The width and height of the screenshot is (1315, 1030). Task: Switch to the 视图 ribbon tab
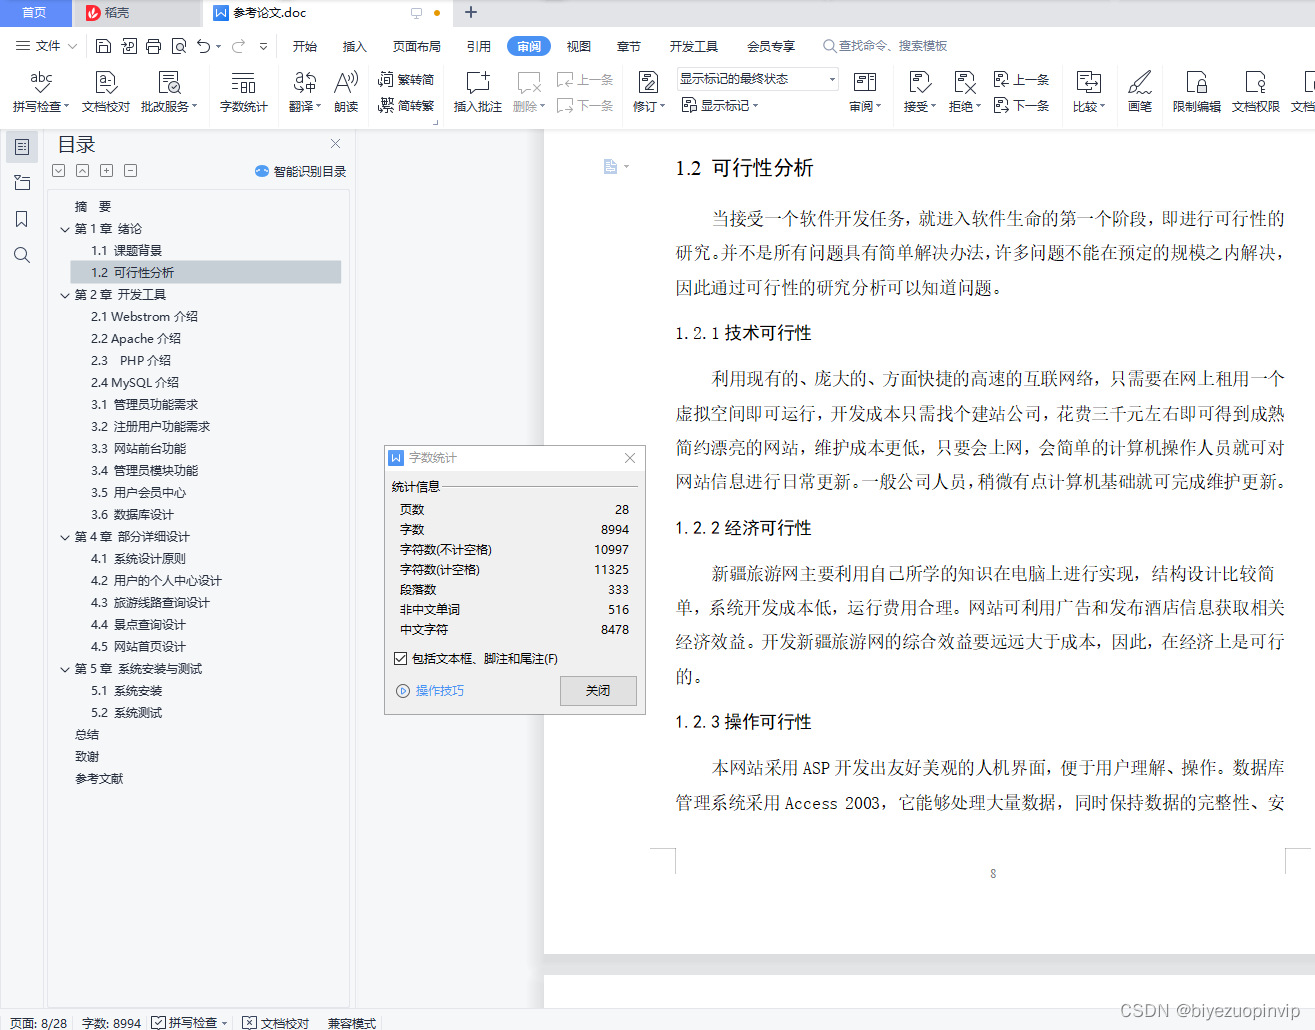click(x=579, y=46)
